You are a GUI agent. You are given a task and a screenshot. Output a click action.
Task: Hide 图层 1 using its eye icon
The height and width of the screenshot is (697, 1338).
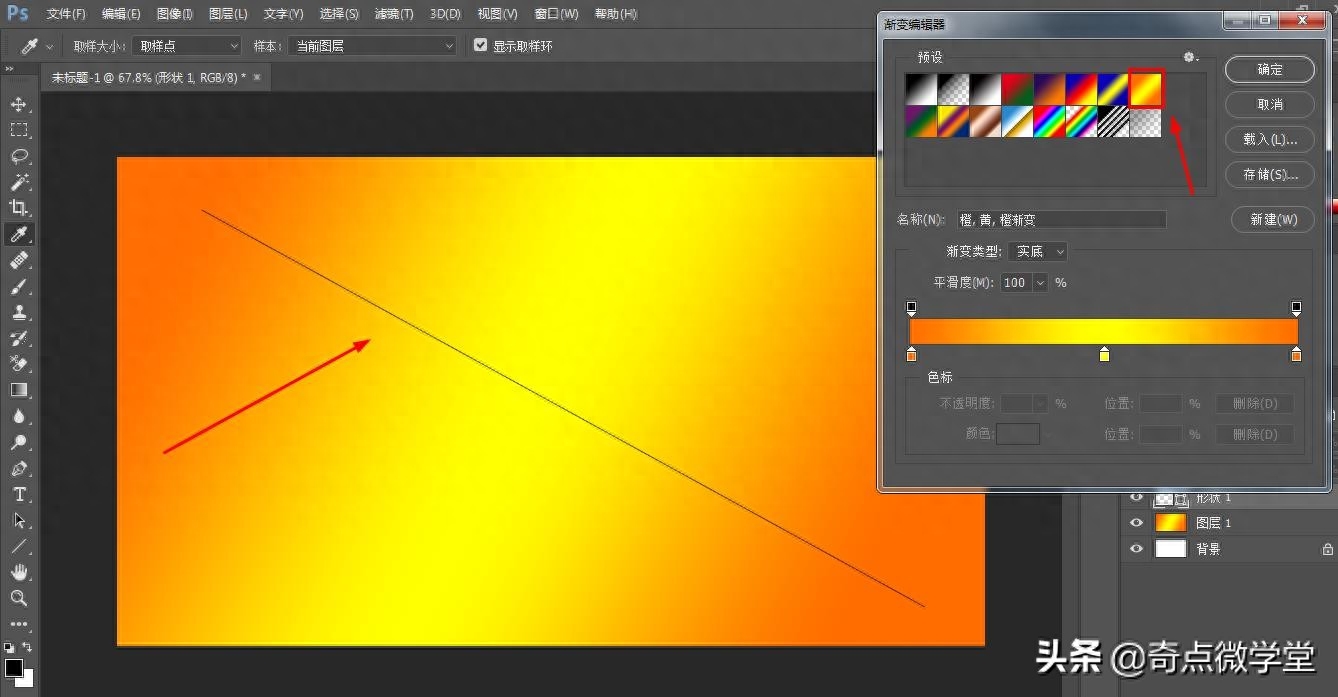click(1136, 523)
